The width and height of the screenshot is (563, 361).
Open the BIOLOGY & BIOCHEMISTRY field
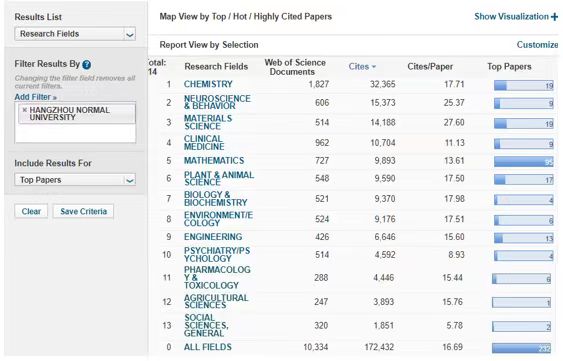[x=215, y=199]
